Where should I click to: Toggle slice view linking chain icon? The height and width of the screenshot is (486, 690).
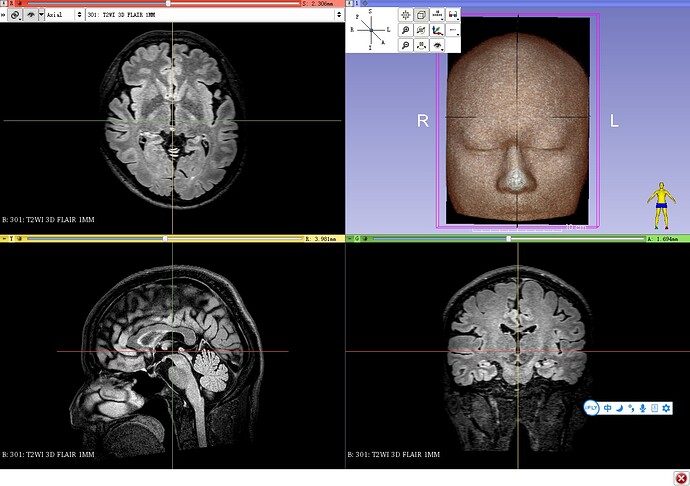15,15
